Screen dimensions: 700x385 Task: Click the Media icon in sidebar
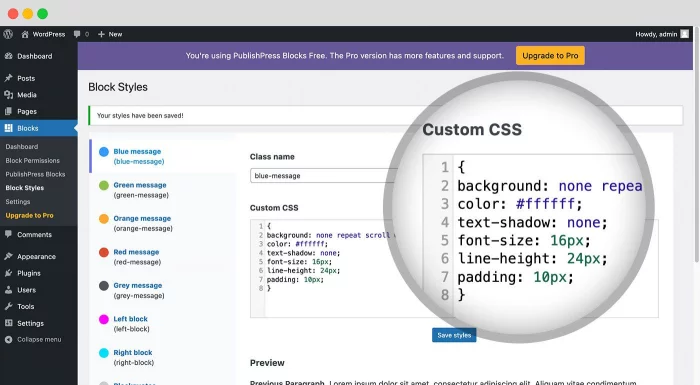(8, 95)
